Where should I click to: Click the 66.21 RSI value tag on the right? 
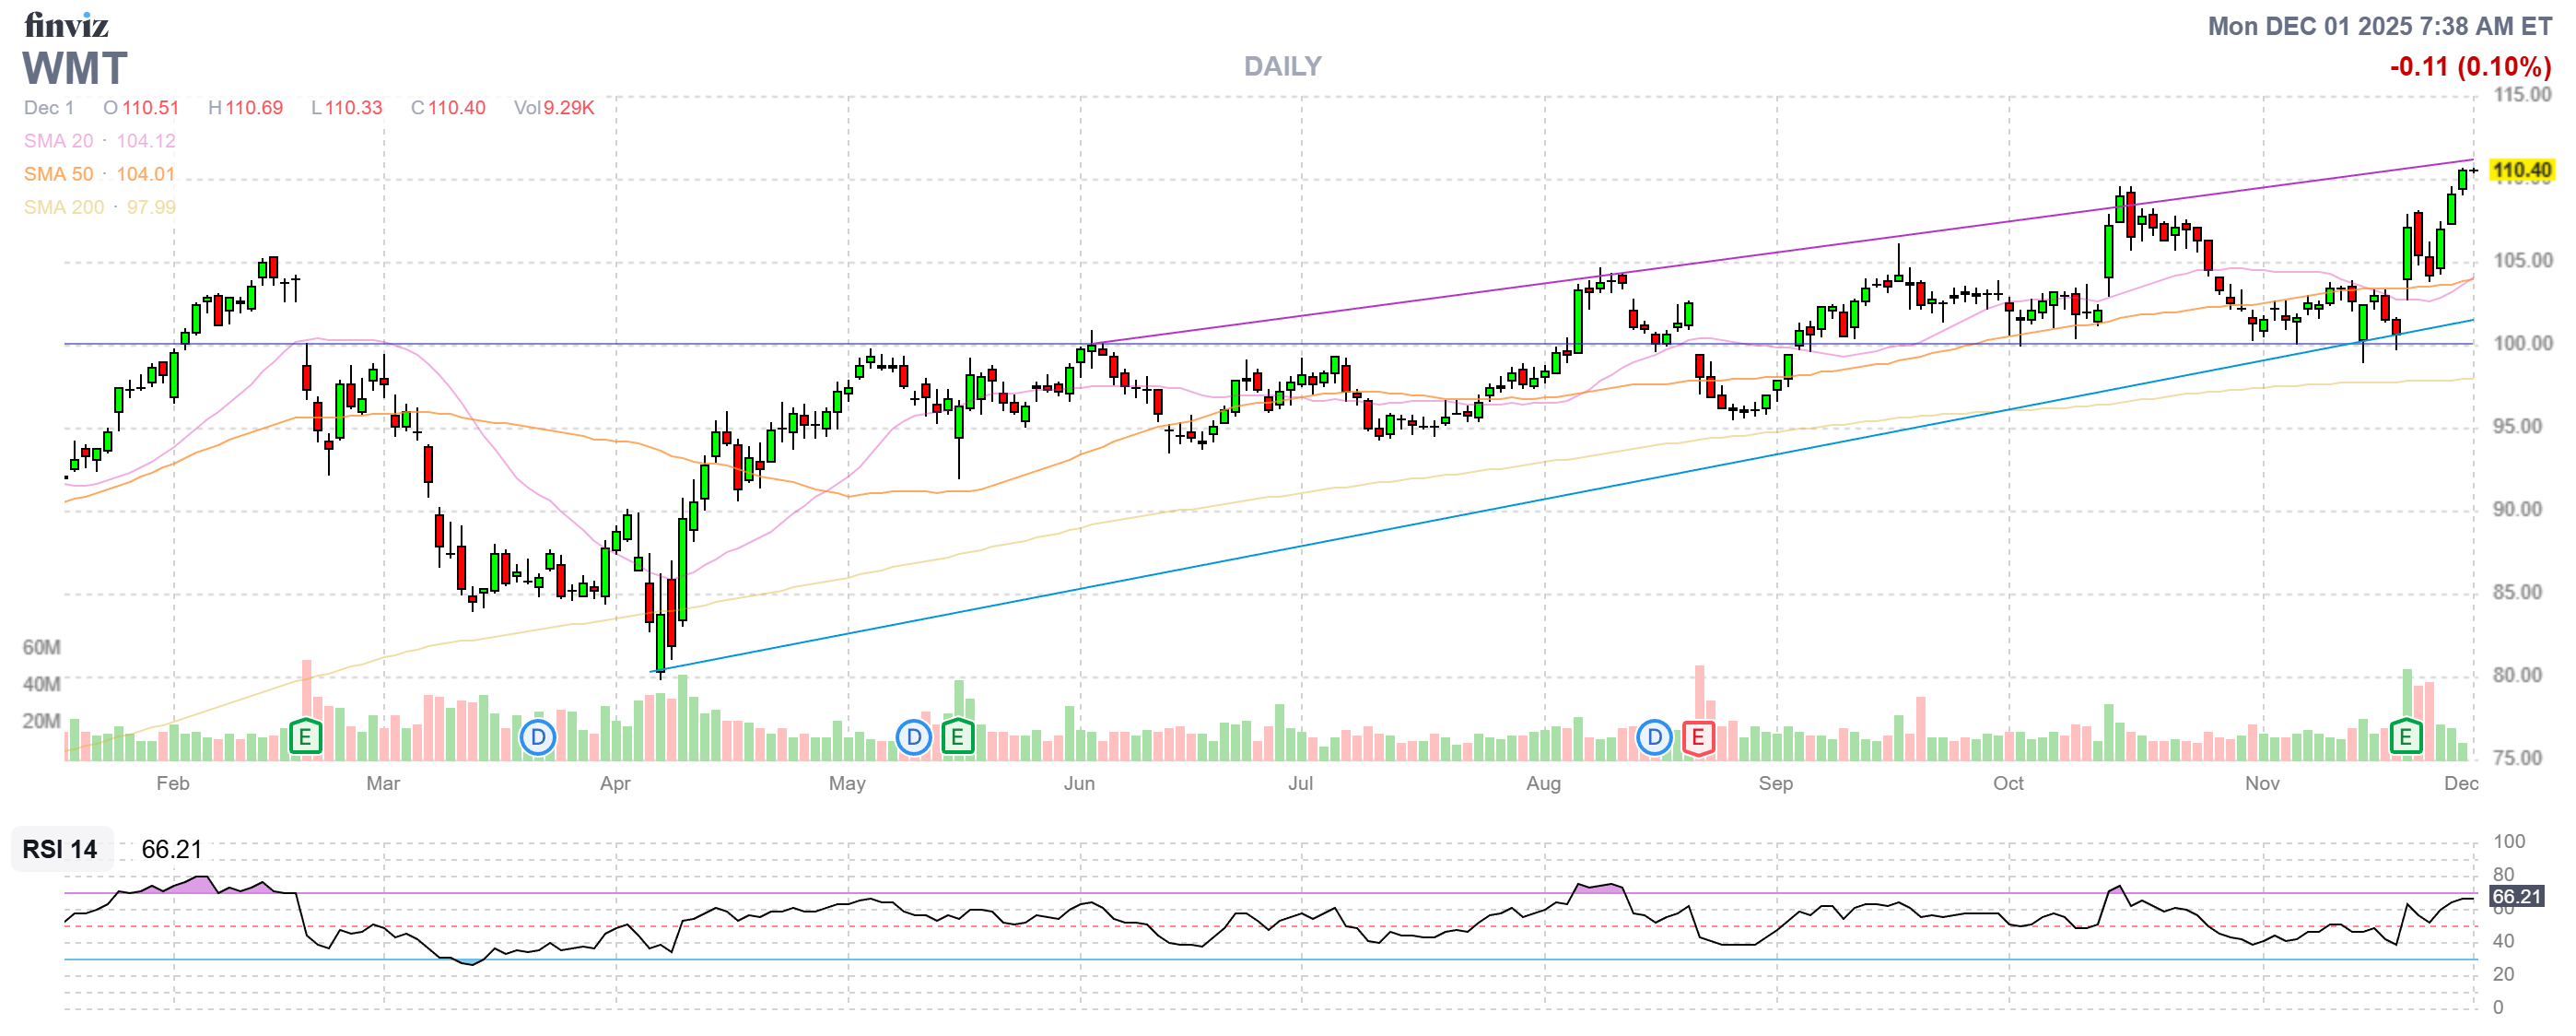pos(2516,896)
